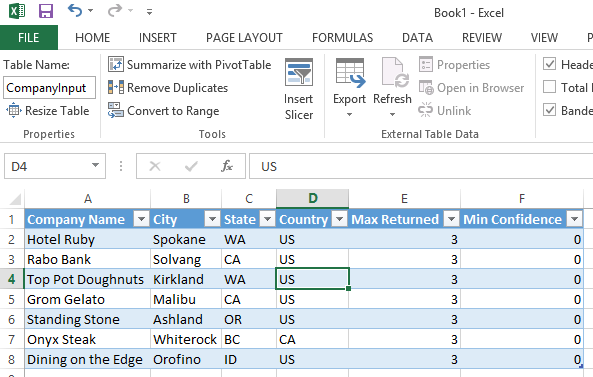Click the Resize Table icon
Image resolution: width=593 pixels, height=377 pixels.
(13, 110)
